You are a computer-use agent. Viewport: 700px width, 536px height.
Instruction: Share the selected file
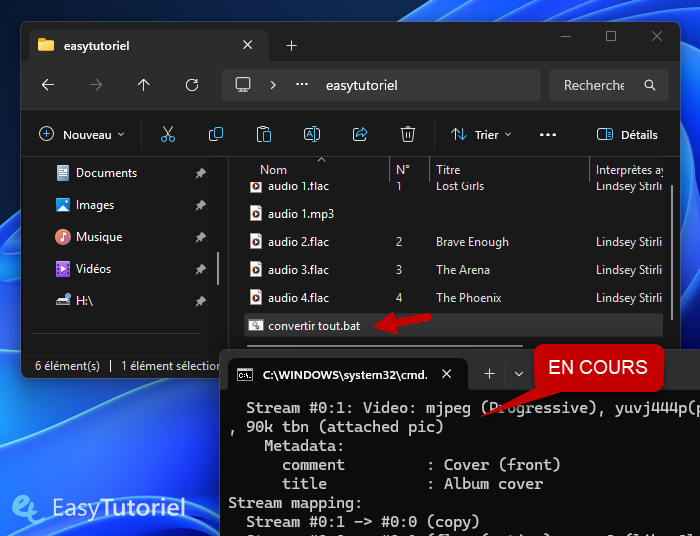point(360,134)
